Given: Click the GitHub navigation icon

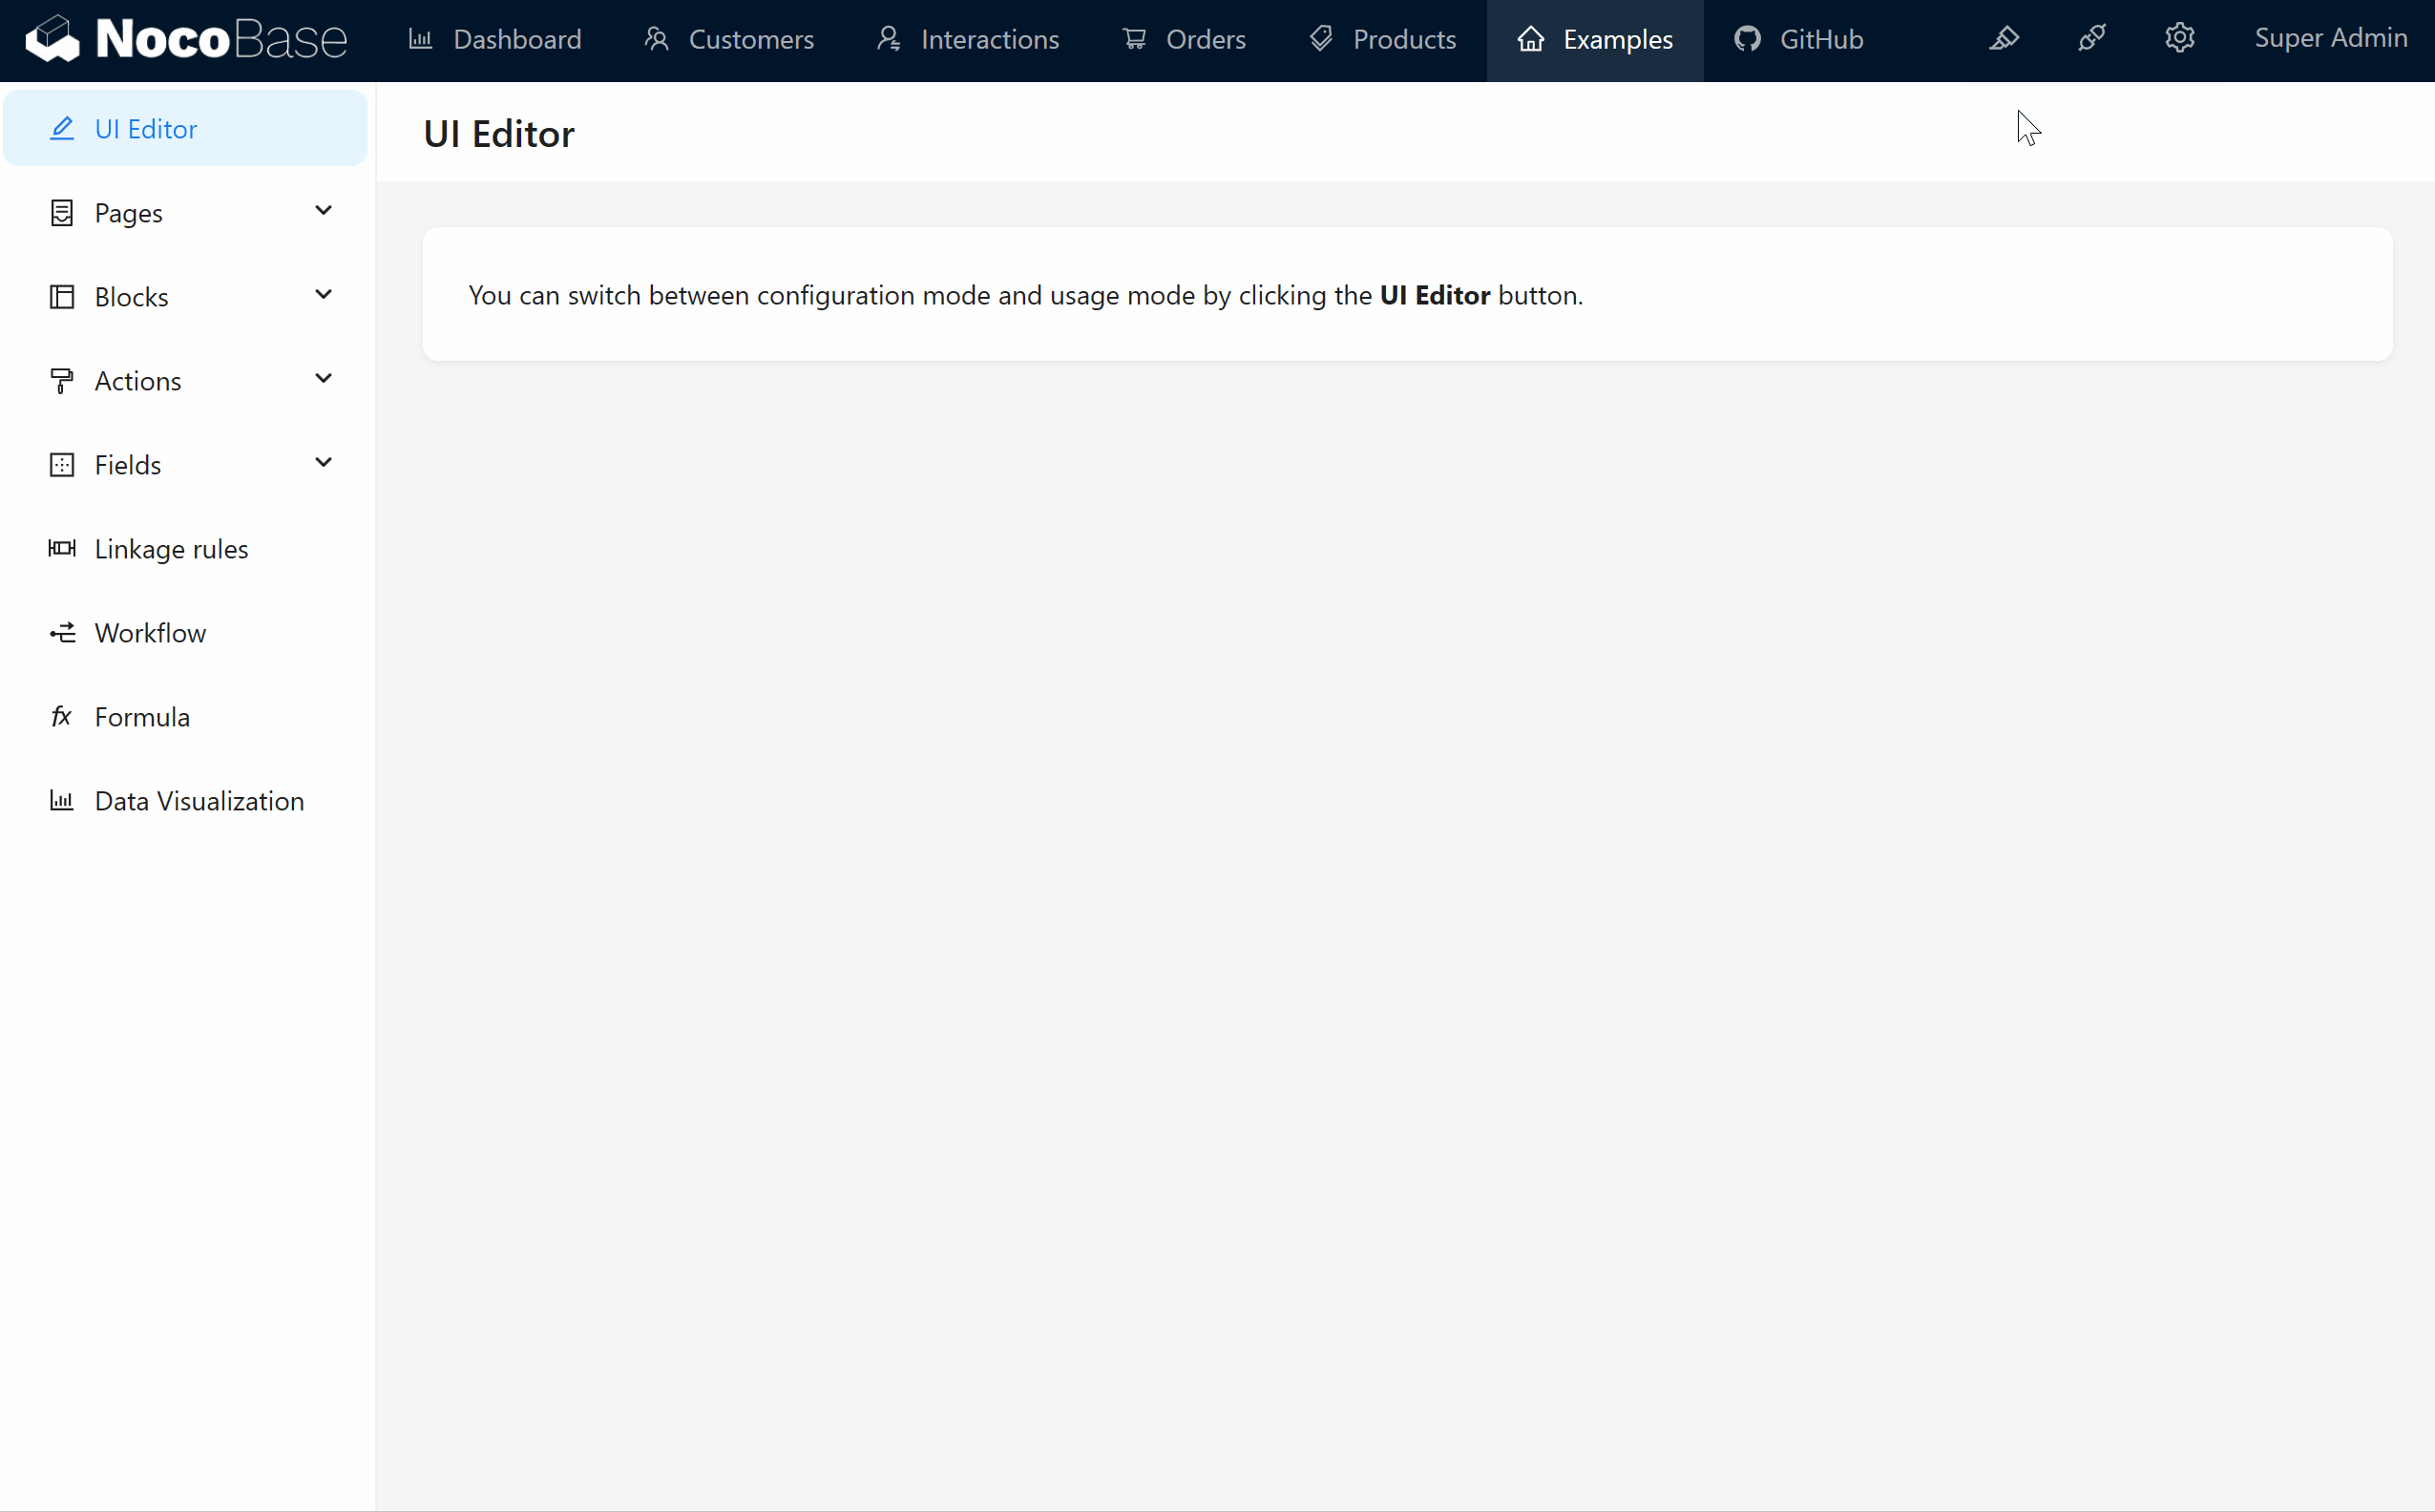Looking at the screenshot, I should pos(1749,38).
